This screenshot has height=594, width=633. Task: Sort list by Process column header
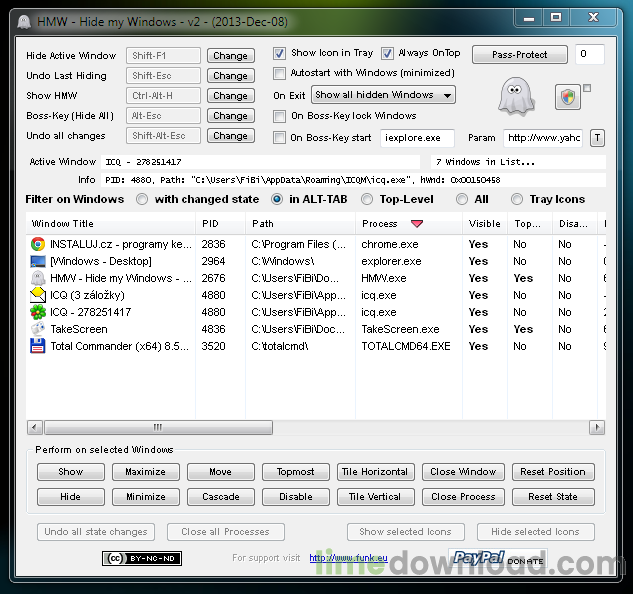409,224
